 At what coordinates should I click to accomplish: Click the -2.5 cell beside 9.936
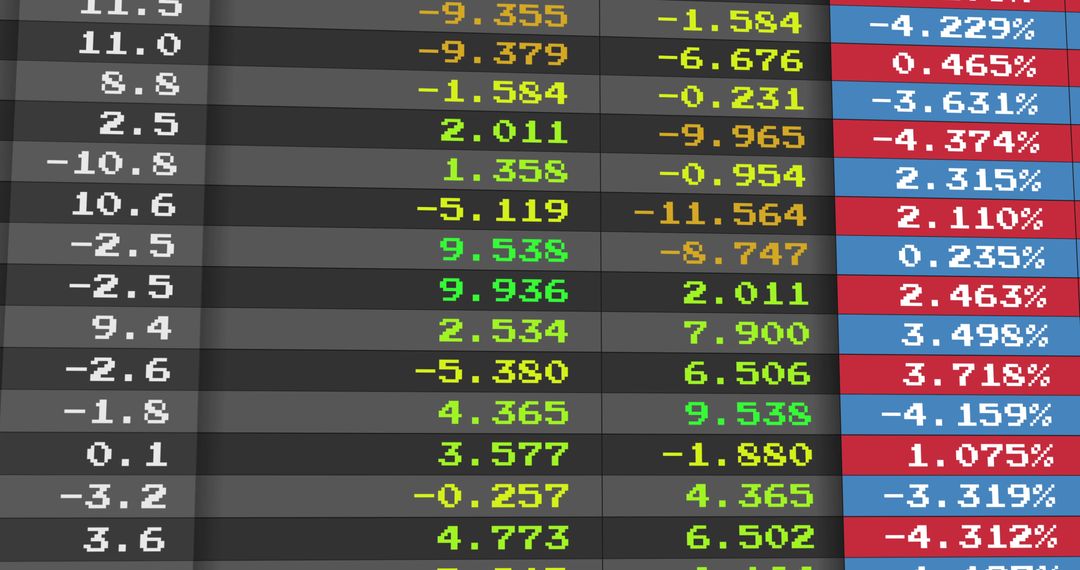point(121,288)
